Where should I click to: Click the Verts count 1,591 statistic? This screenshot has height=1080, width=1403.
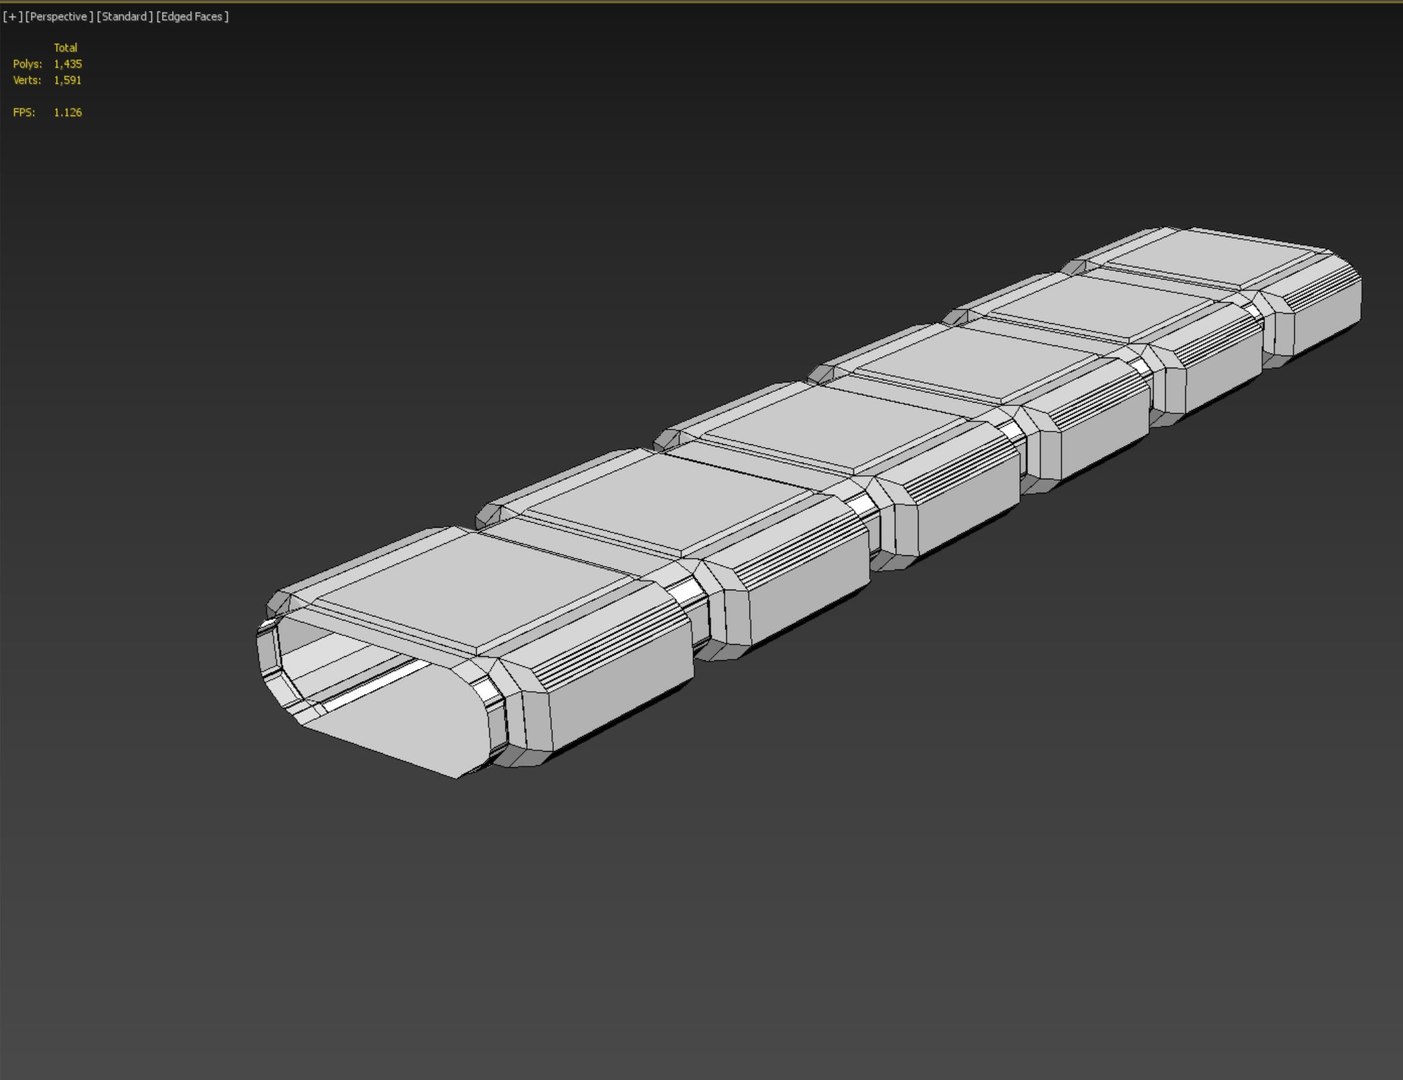68,80
